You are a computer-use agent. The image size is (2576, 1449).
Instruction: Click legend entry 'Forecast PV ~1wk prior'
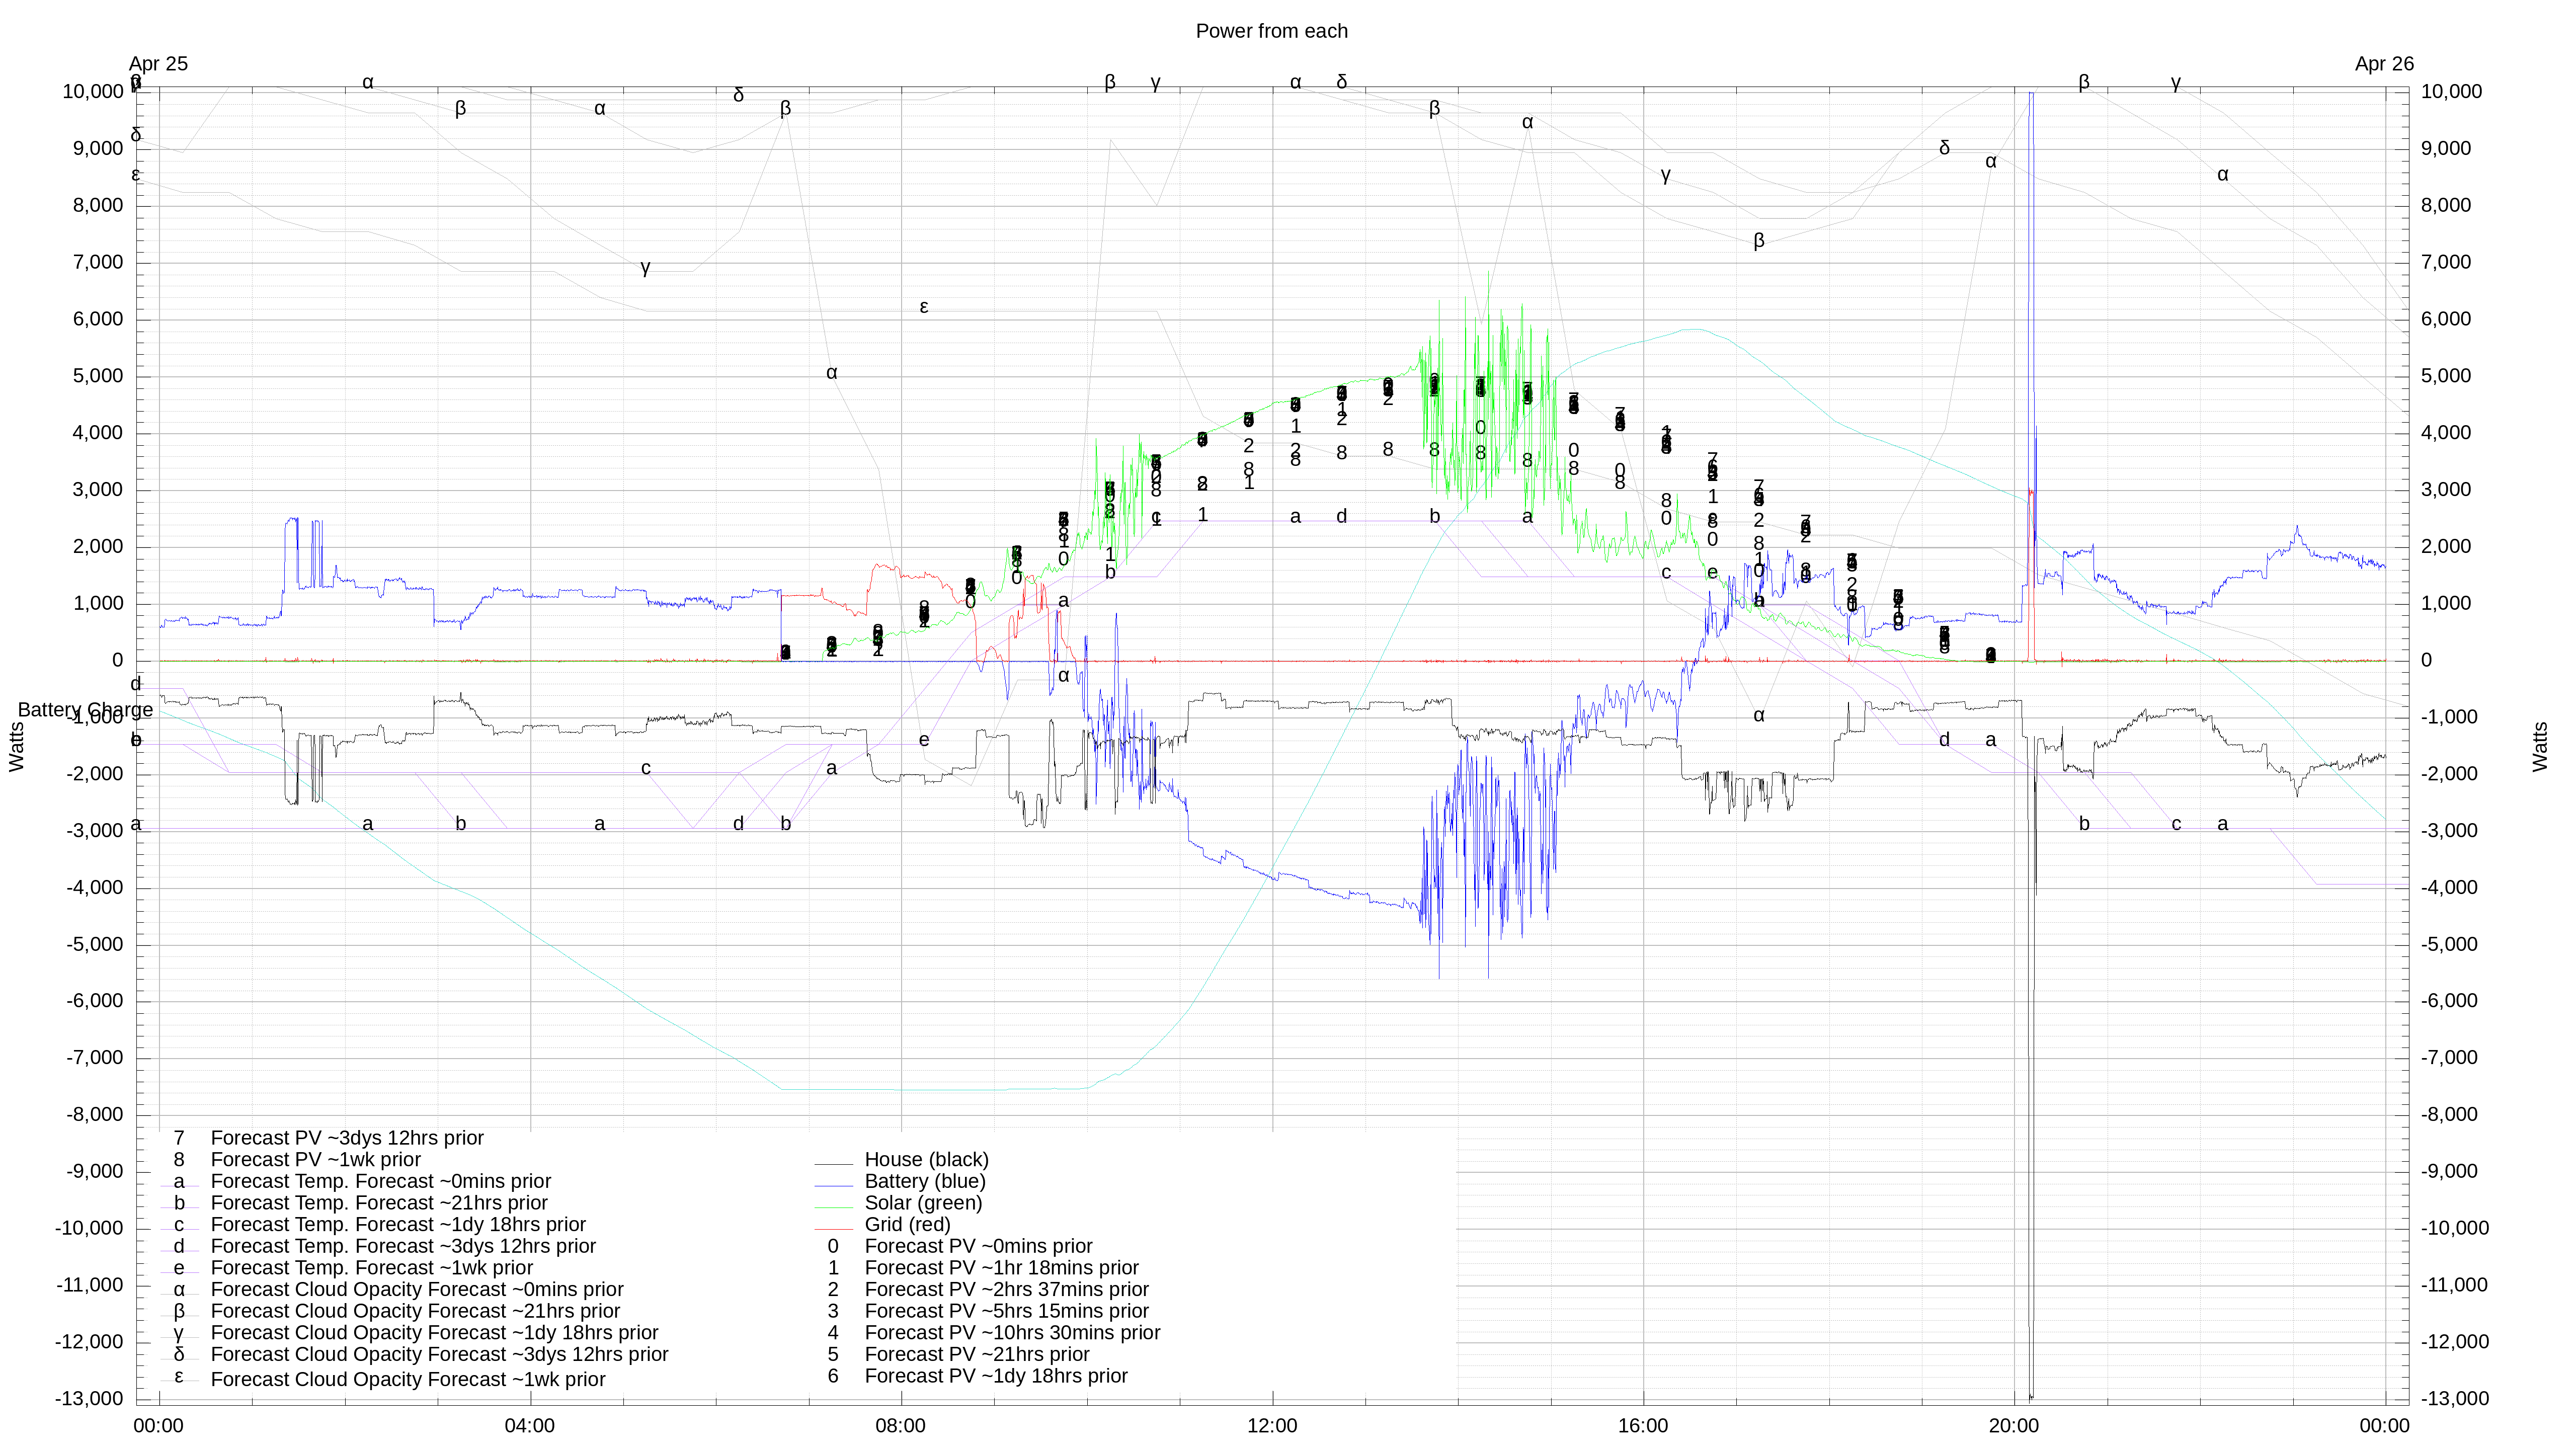(x=315, y=1159)
